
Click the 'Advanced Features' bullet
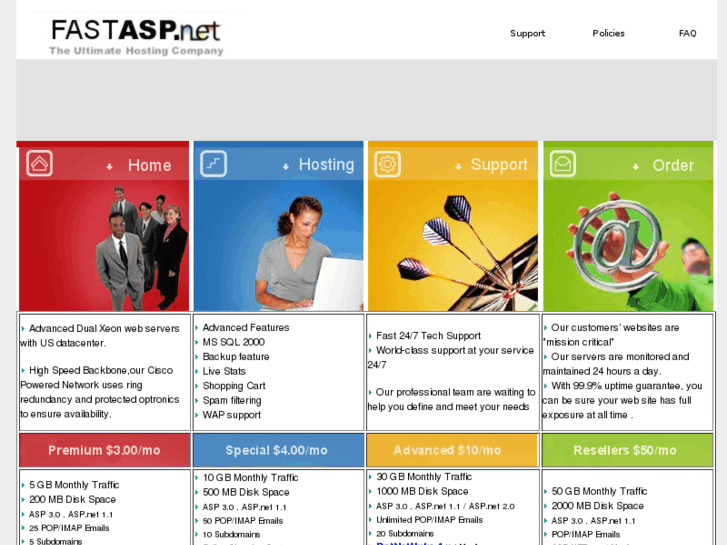[246, 327]
